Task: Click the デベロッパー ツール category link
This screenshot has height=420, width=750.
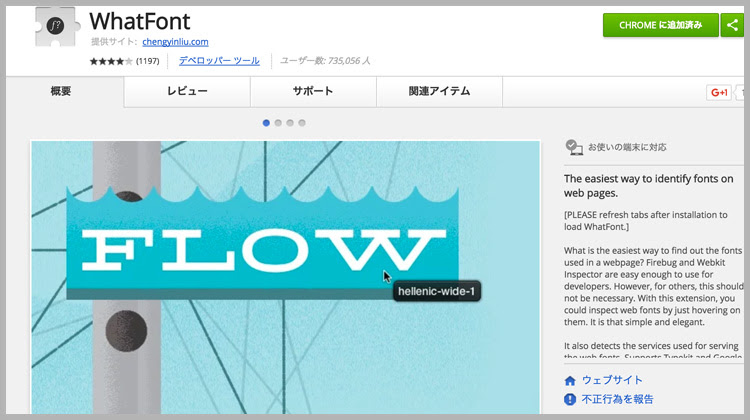Action: [219, 61]
